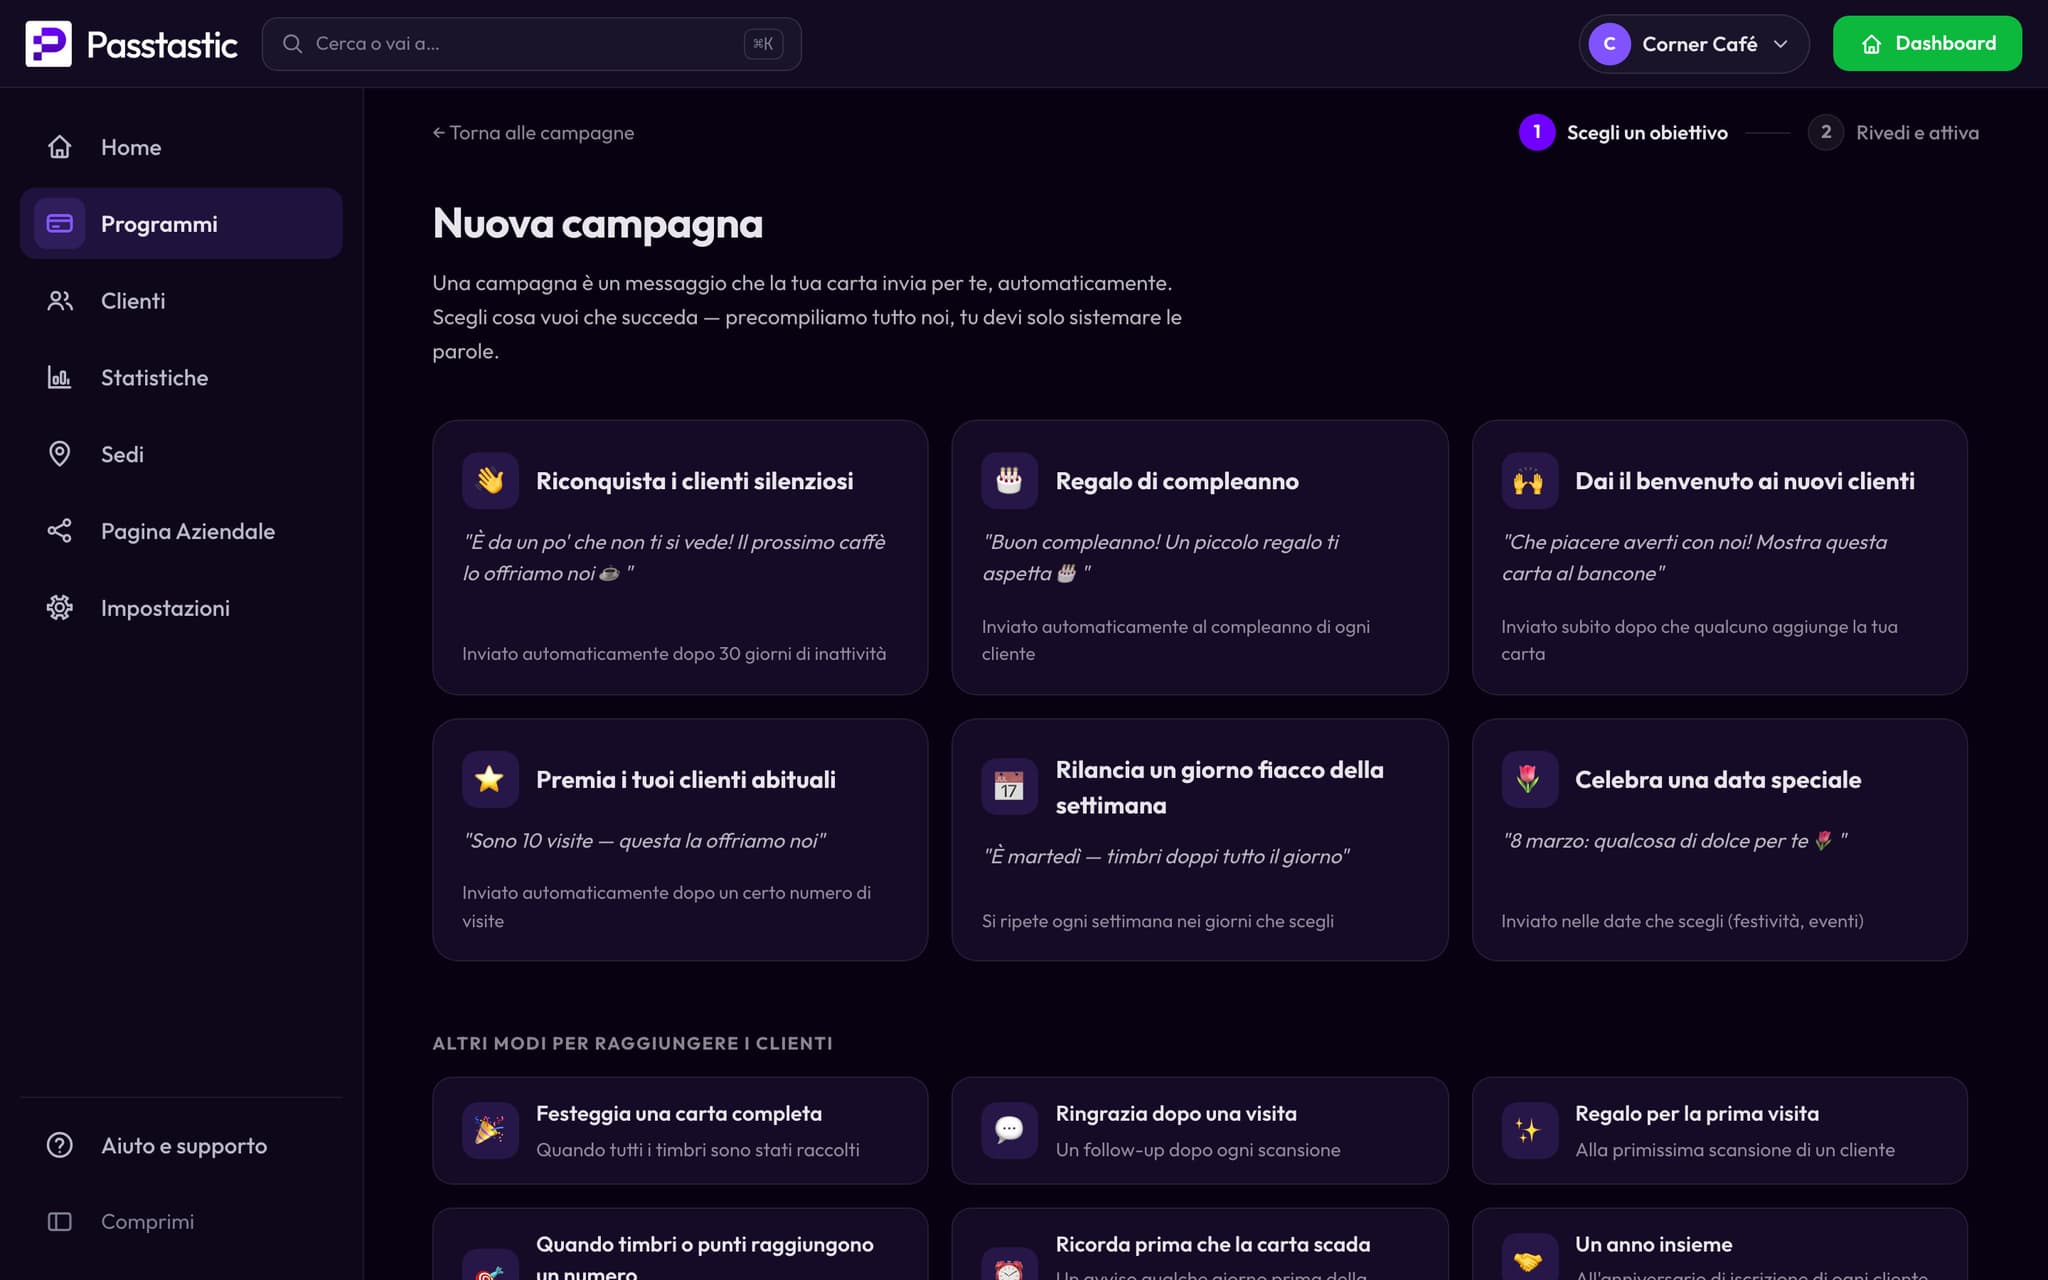
Task: Open Clienti in the sidebar menu
Action: pos(181,301)
